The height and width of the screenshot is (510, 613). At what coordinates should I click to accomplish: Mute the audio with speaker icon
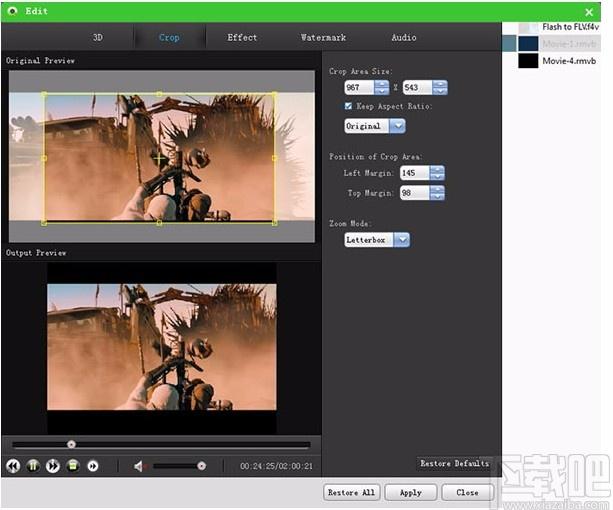click(140, 466)
